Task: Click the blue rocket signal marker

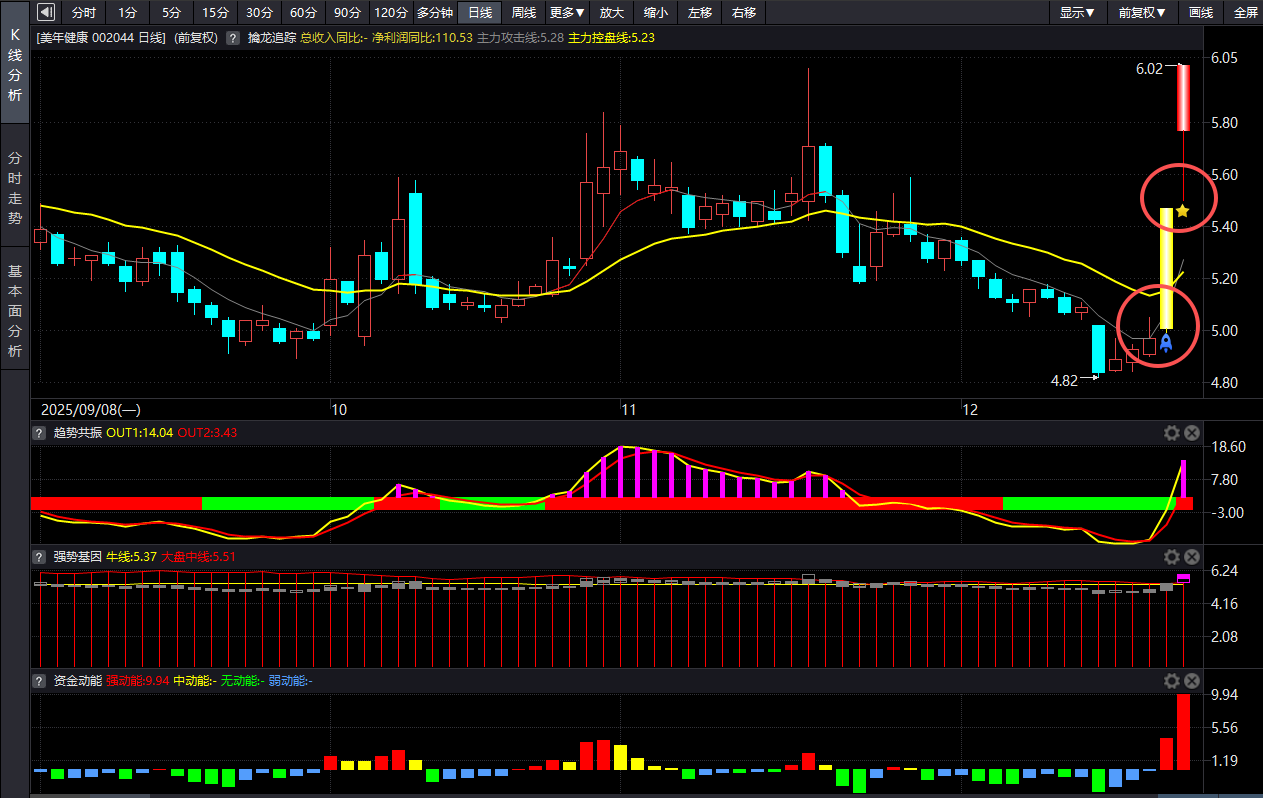Action: (x=1165, y=345)
